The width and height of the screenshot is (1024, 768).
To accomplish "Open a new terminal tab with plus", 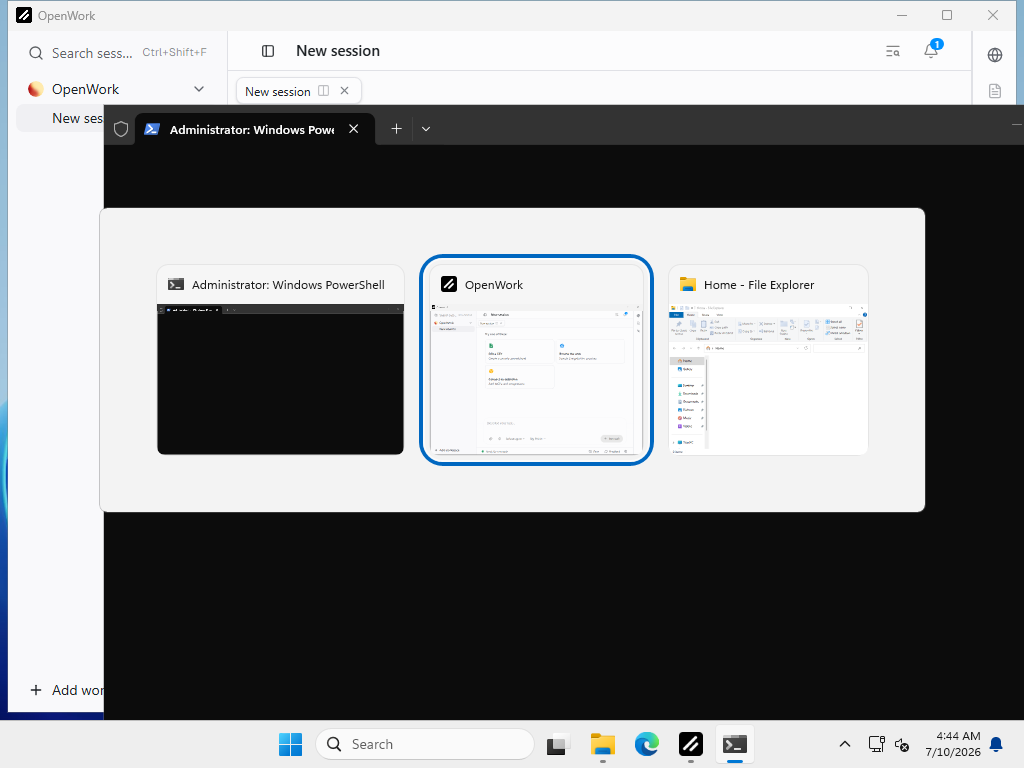I will point(396,129).
